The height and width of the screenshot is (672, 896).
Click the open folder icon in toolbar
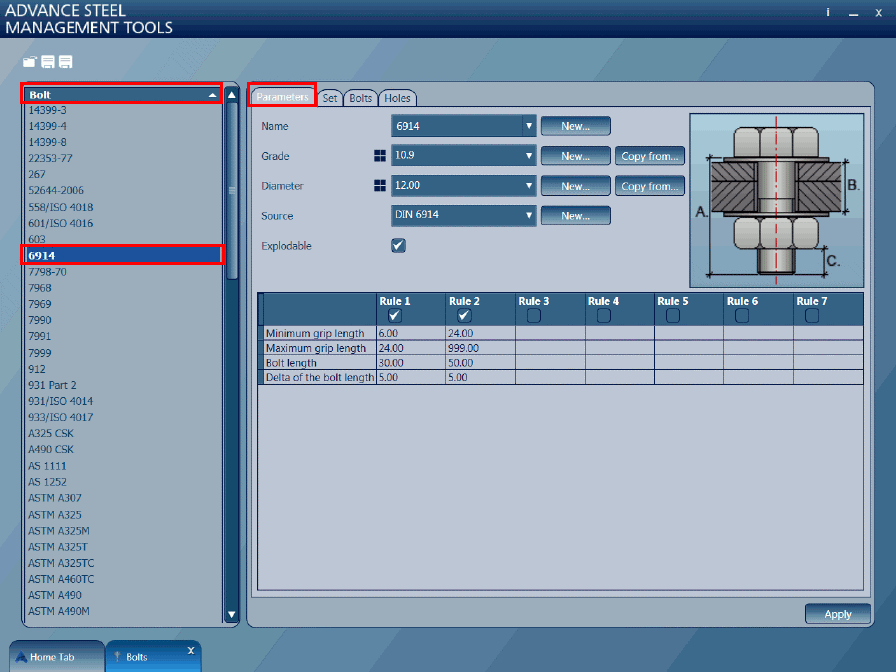pyautogui.click(x=29, y=62)
